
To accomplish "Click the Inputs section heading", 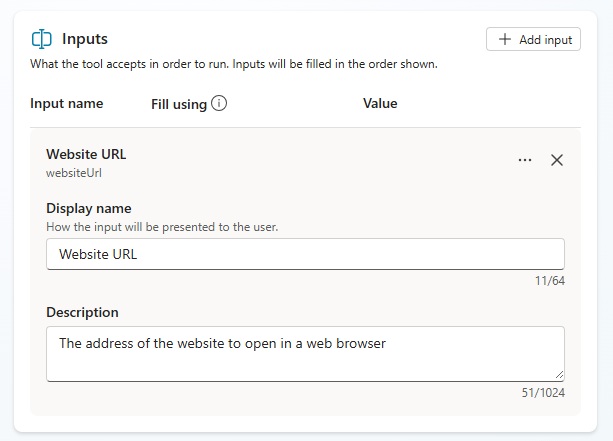I will pyautogui.click(x=85, y=39).
